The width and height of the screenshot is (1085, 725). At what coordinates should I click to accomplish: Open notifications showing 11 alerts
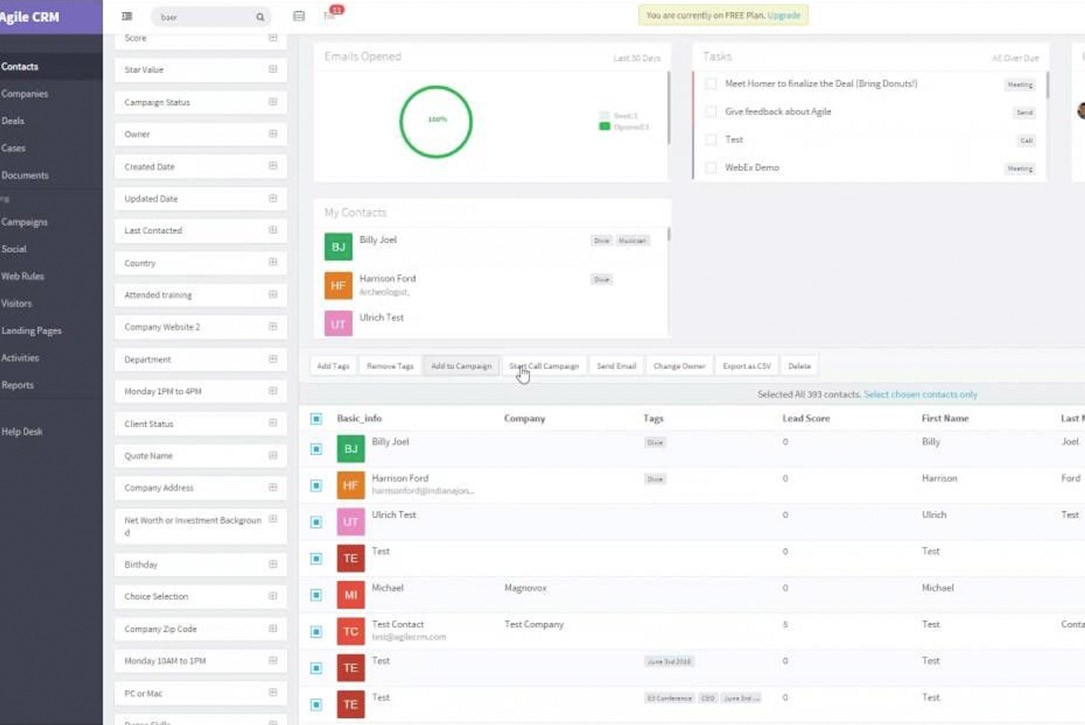[330, 17]
